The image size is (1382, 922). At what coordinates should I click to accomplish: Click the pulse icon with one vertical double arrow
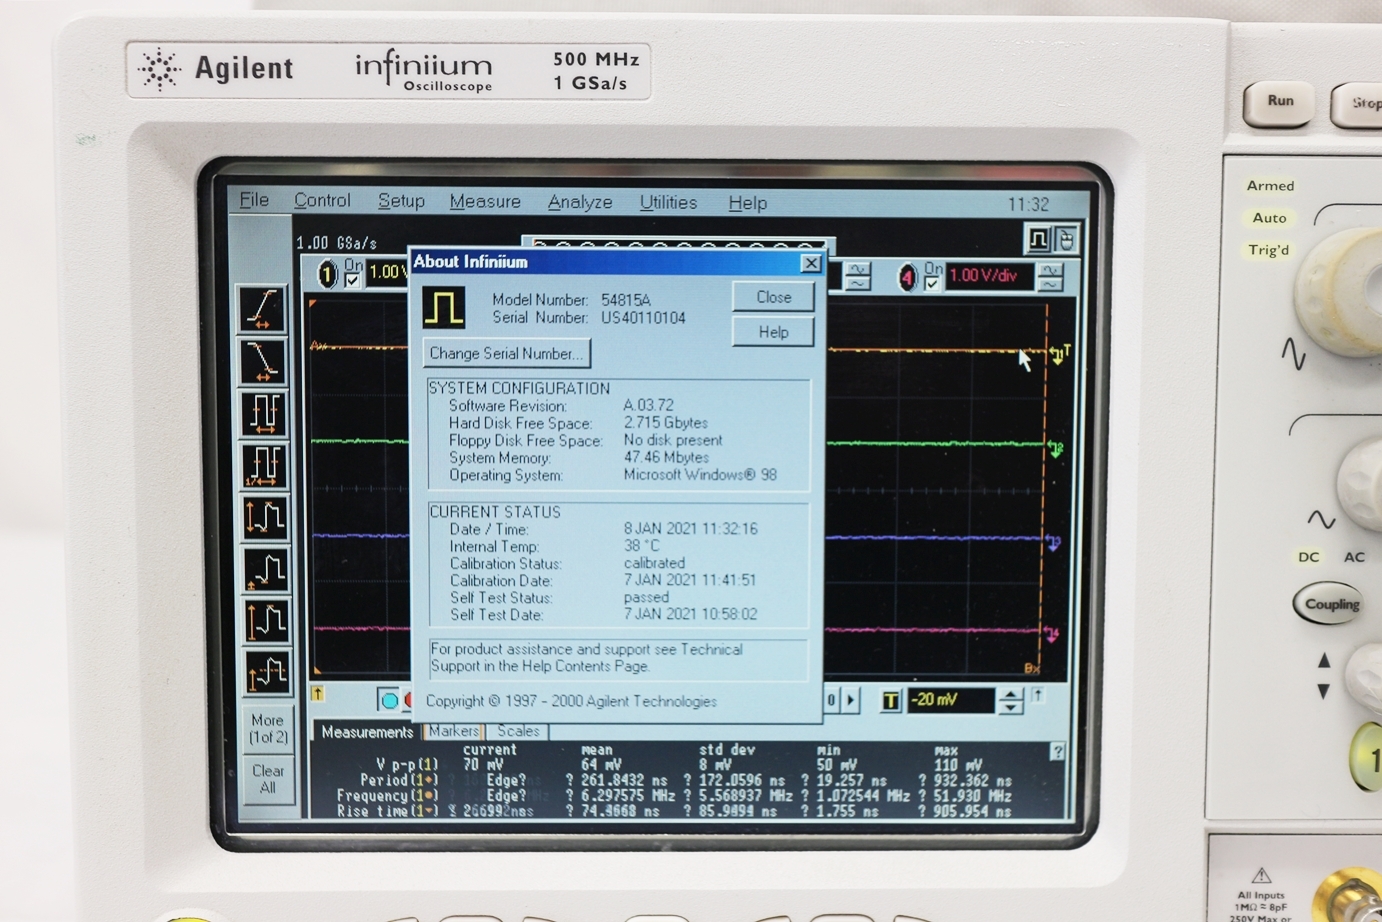click(x=265, y=517)
